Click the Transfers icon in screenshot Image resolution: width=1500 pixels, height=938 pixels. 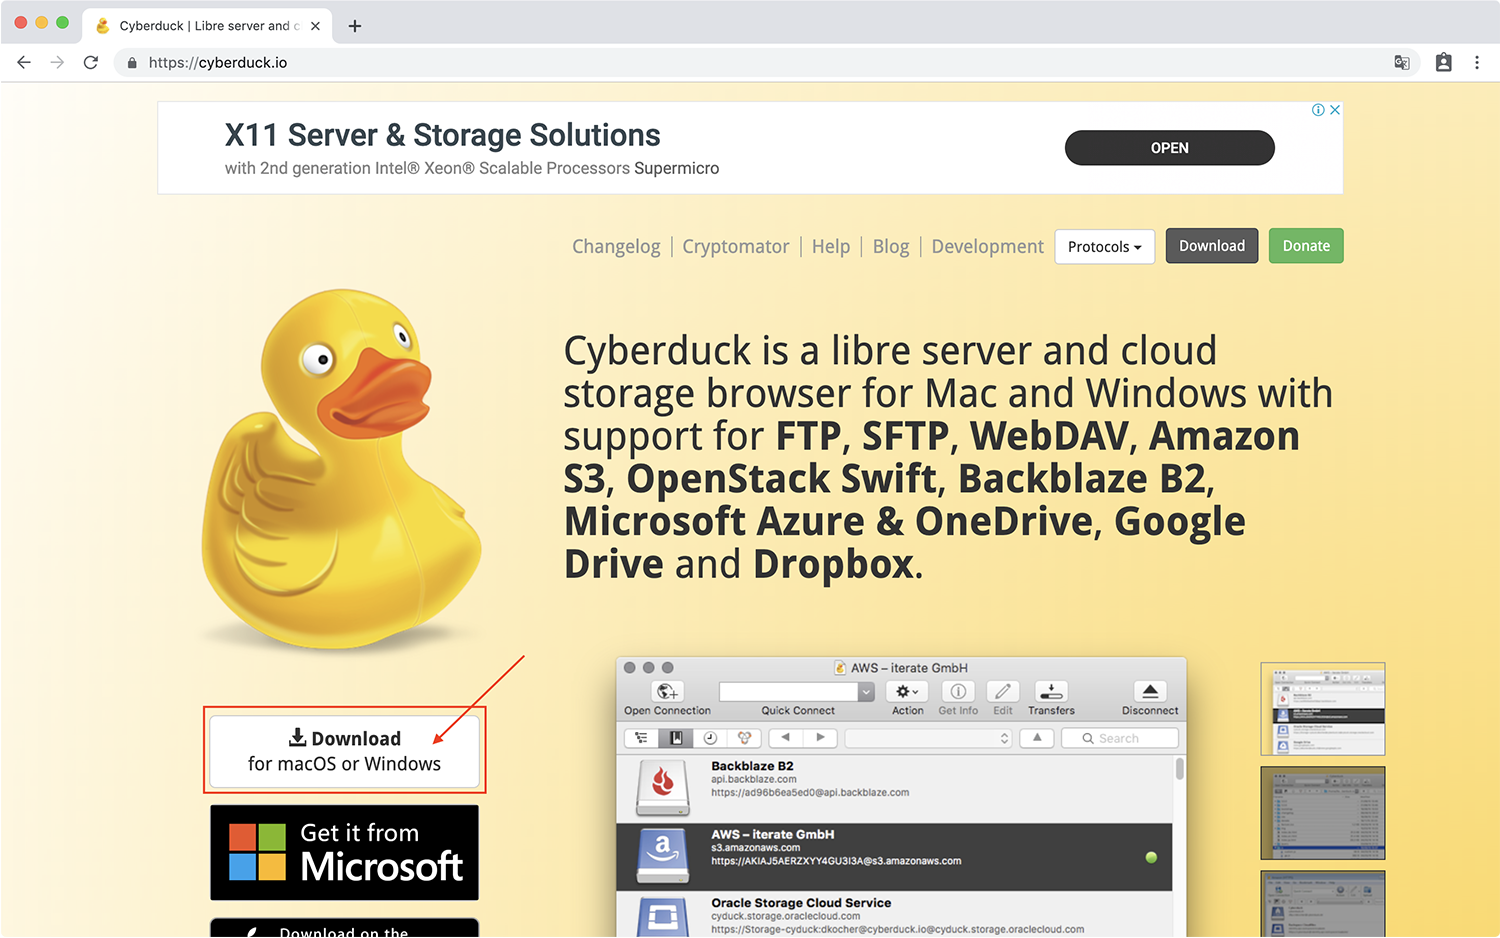tap(1051, 692)
